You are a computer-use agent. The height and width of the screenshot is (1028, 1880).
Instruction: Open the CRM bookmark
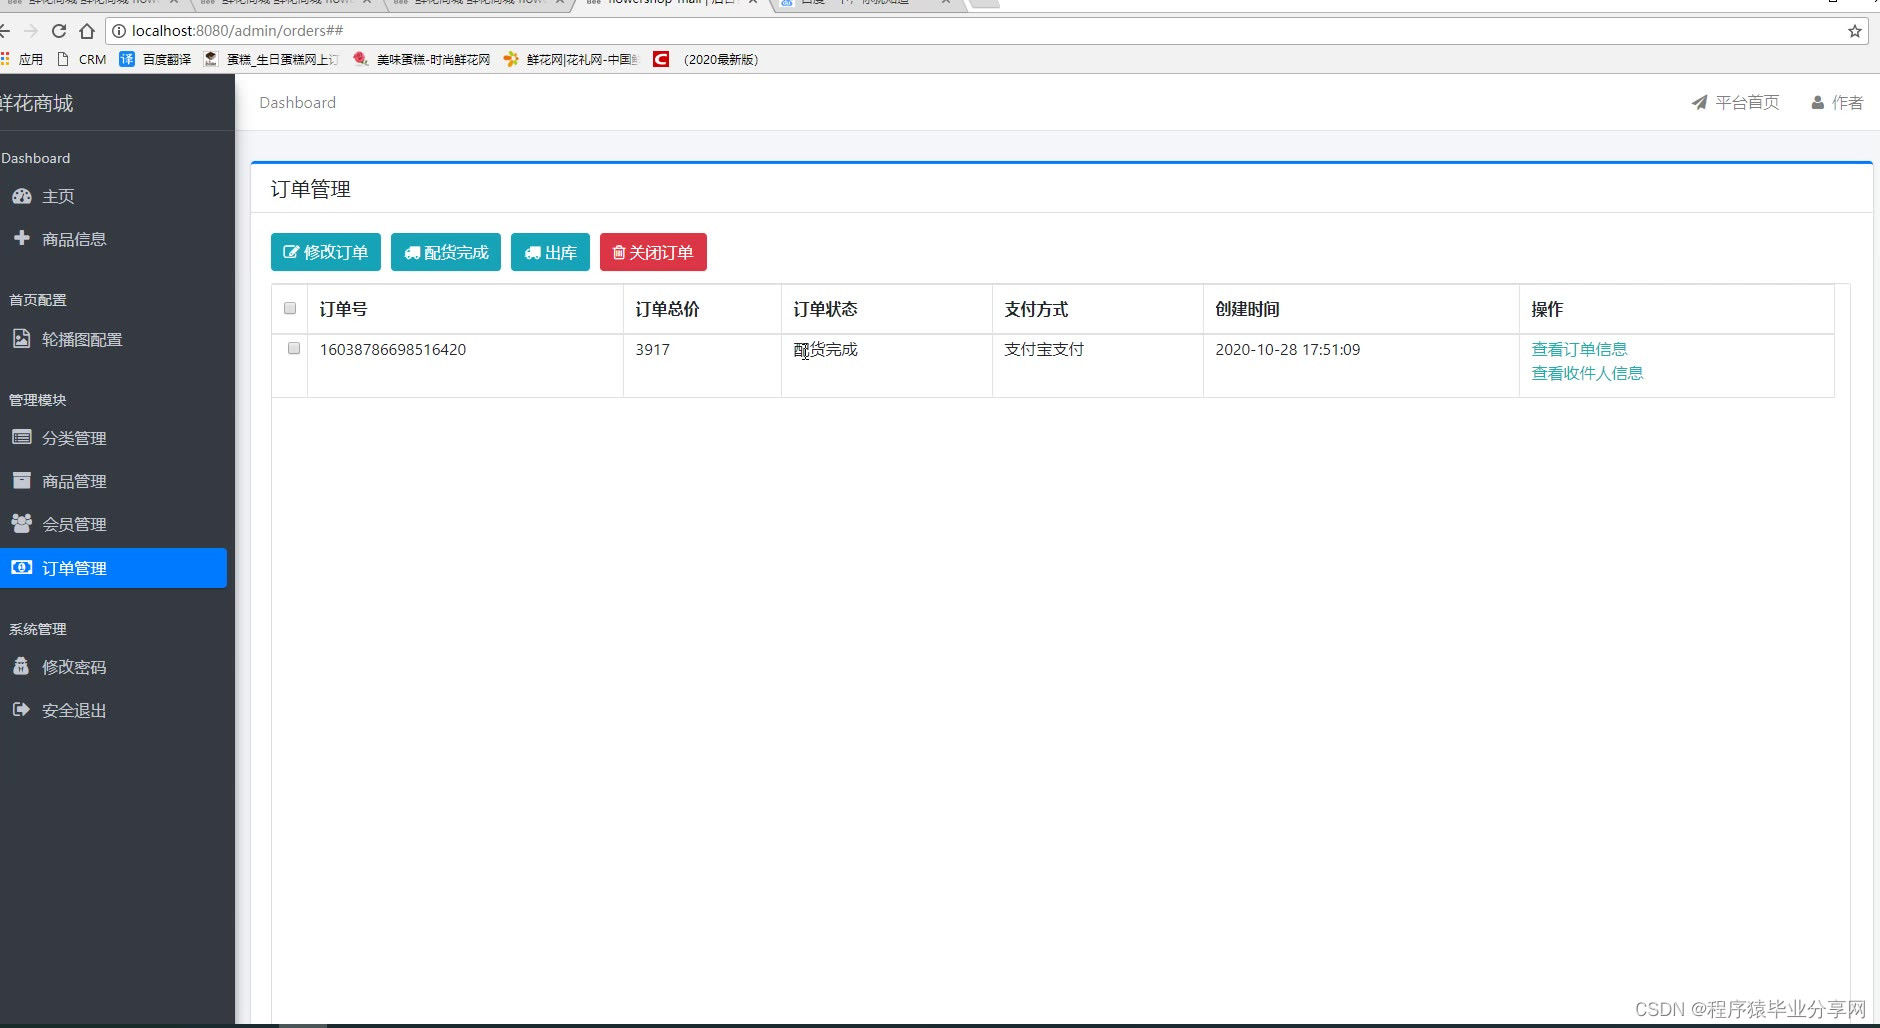(82, 59)
